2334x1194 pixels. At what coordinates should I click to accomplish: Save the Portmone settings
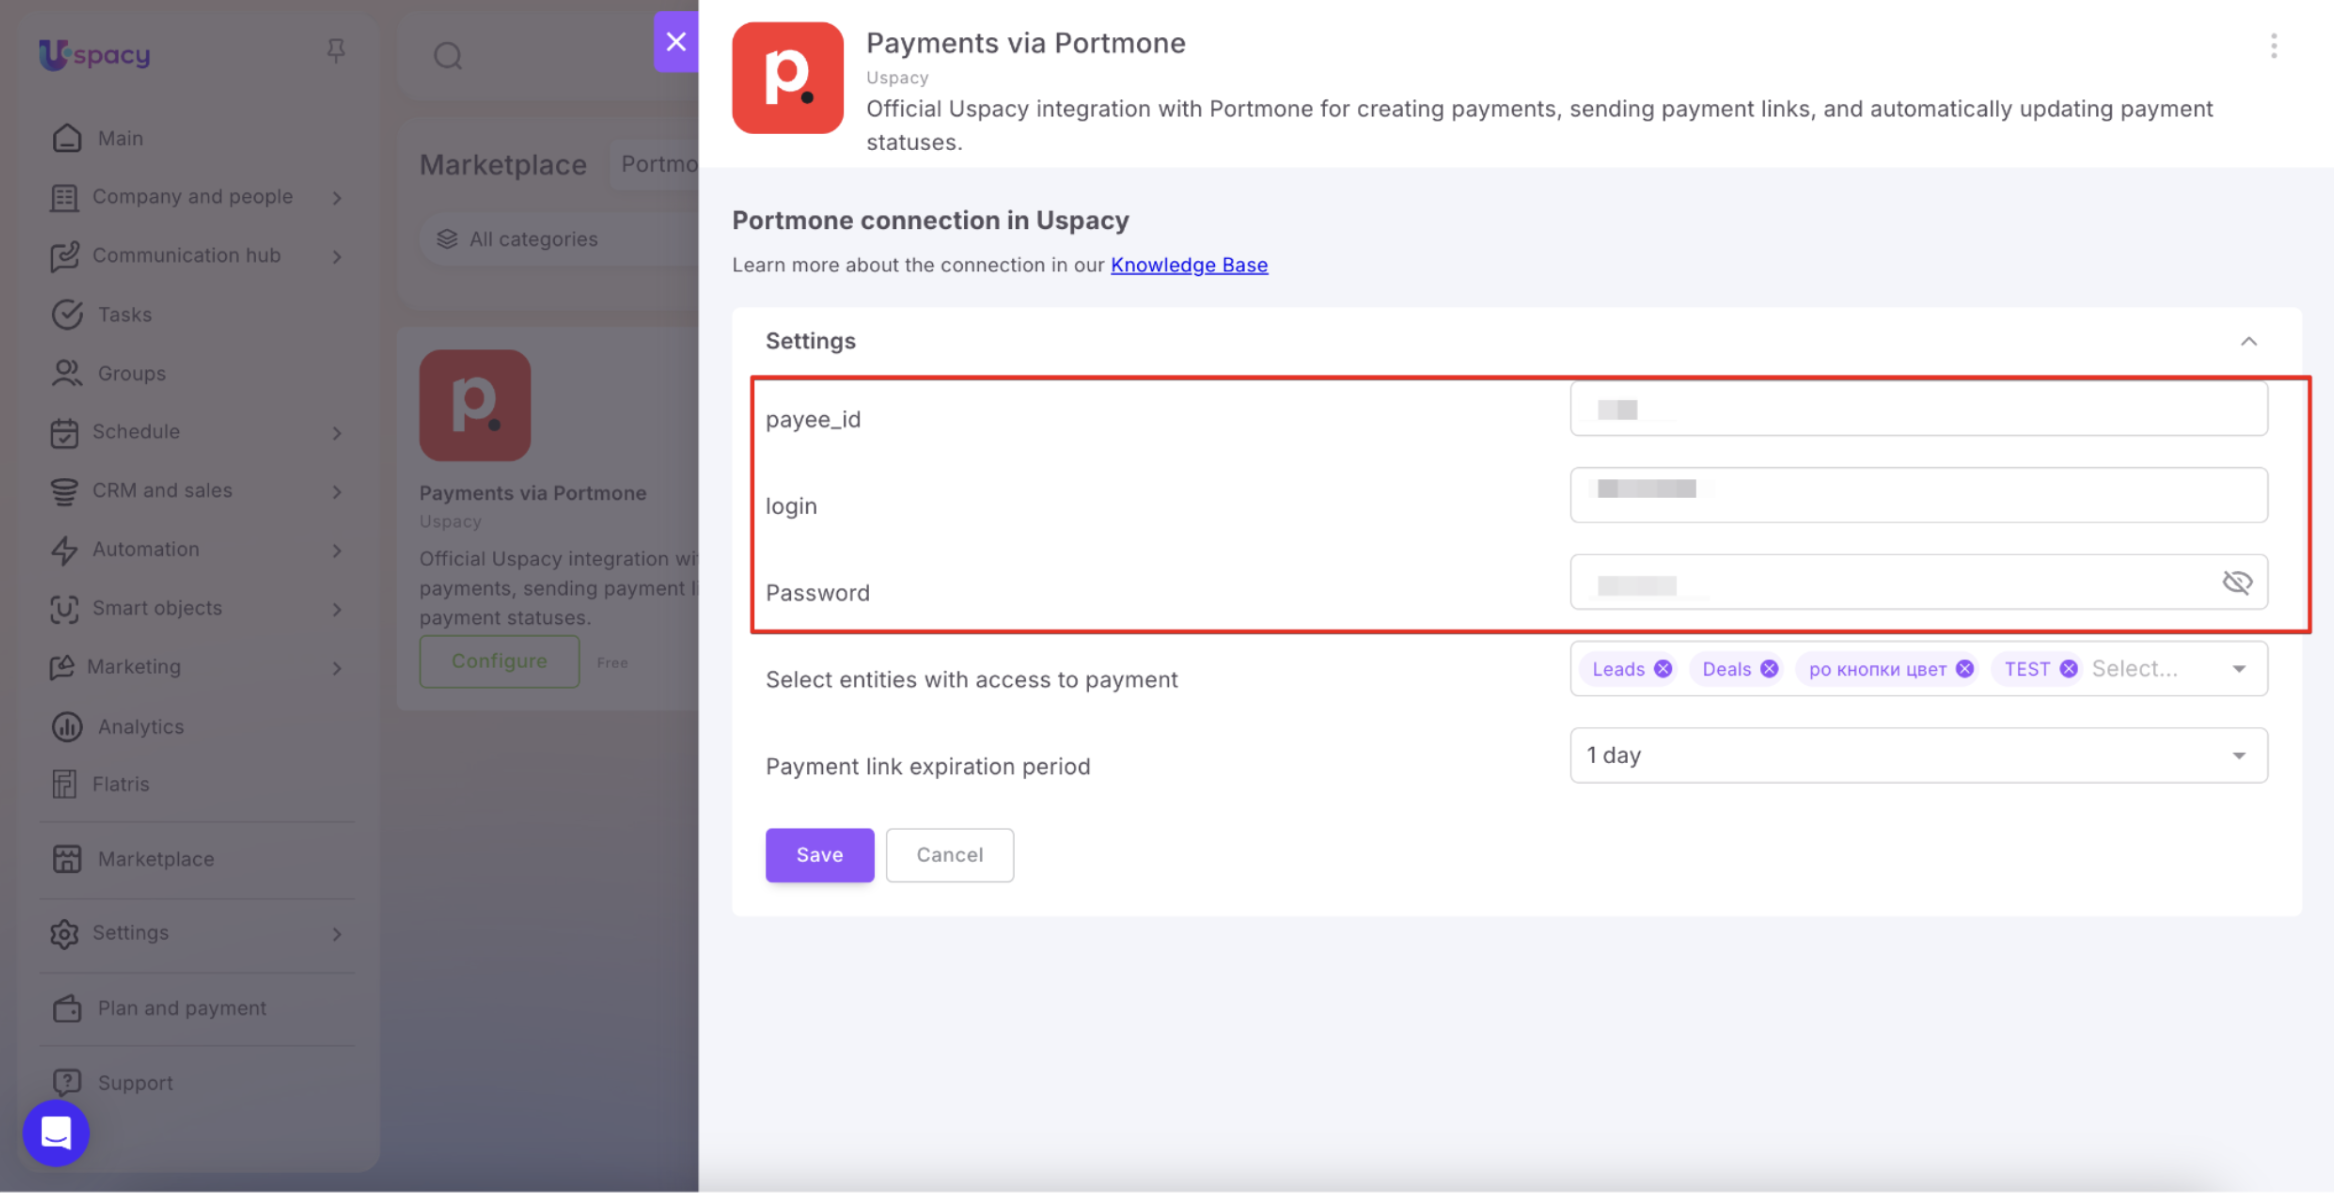pyautogui.click(x=820, y=855)
